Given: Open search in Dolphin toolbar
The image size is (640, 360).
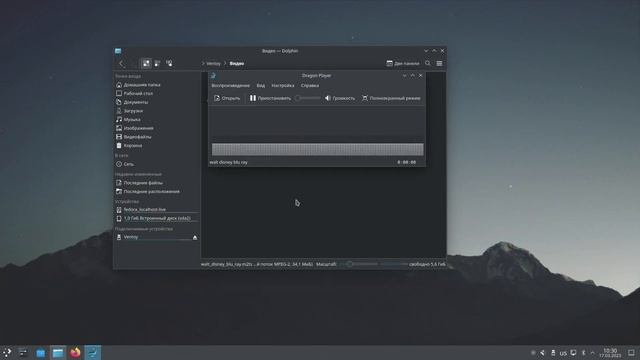Looking at the screenshot, I should click(x=428, y=63).
